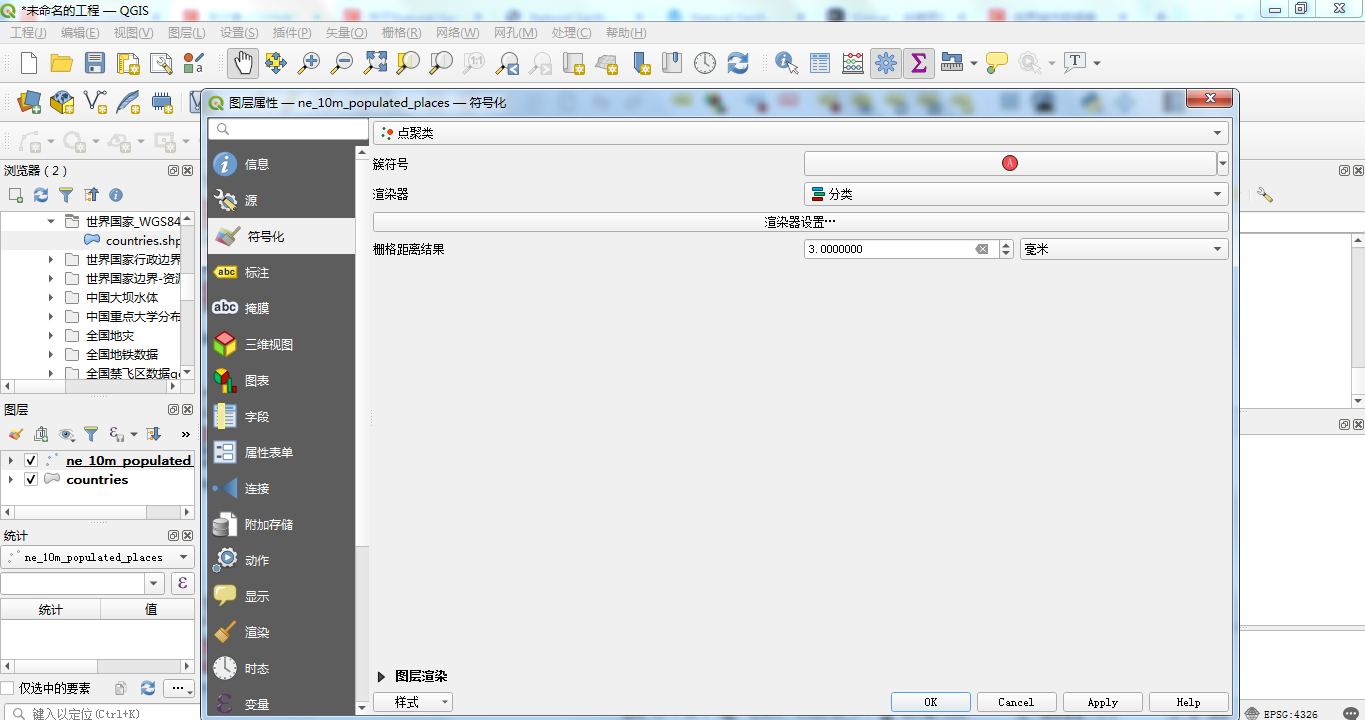Refresh statistics in the Statistics panel
This screenshot has width=1365, height=720.
point(148,688)
